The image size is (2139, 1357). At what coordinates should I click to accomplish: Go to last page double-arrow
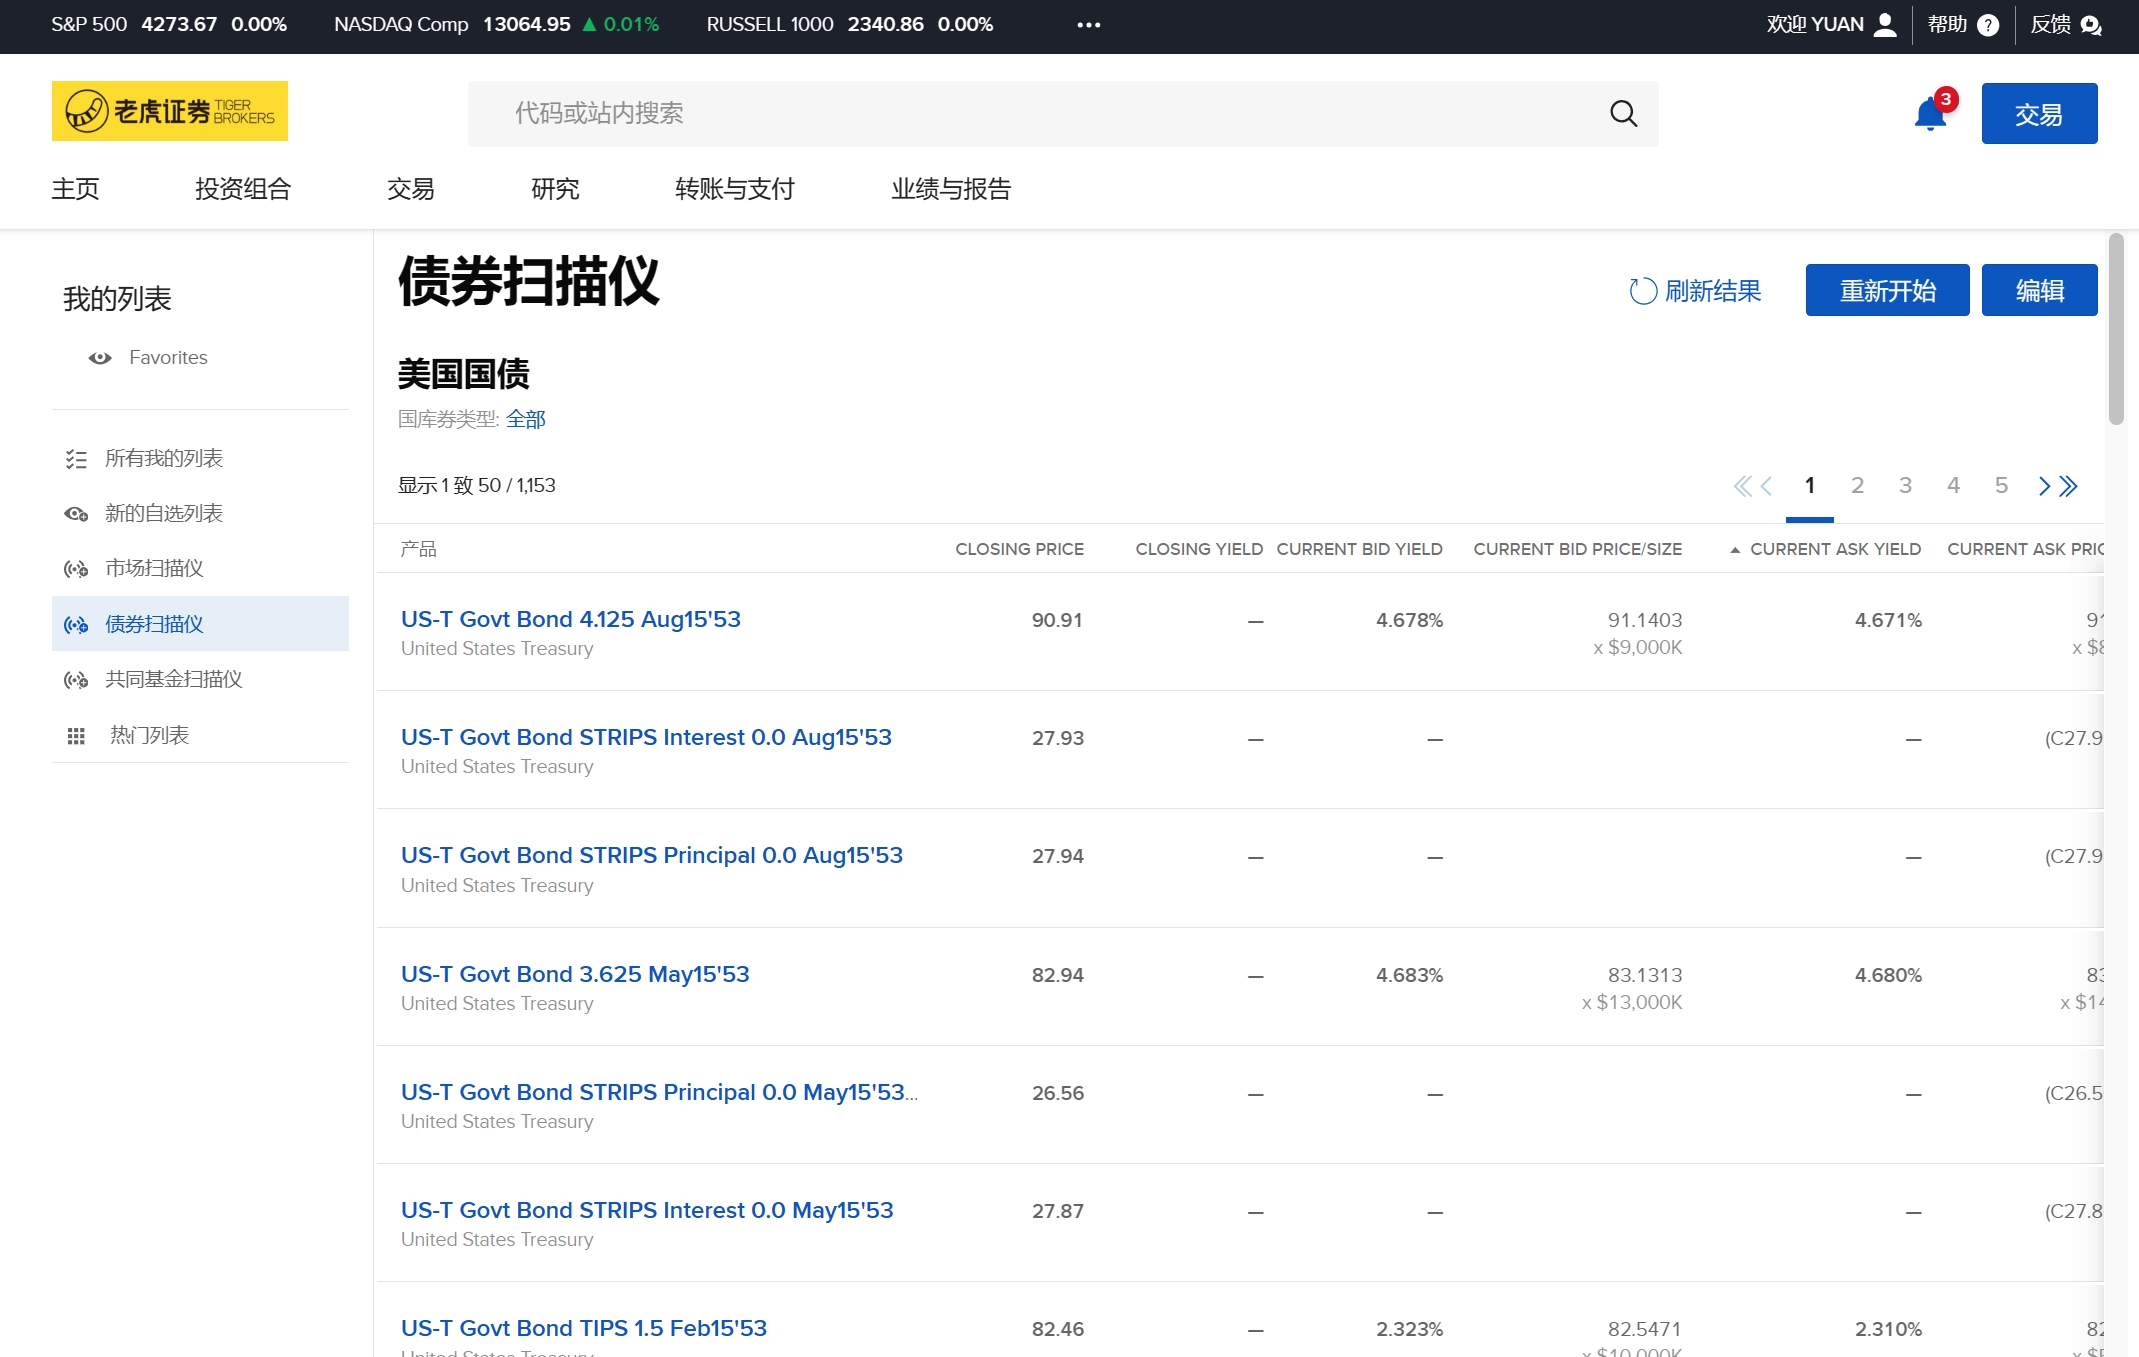pyautogui.click(x=2070, y=486)
